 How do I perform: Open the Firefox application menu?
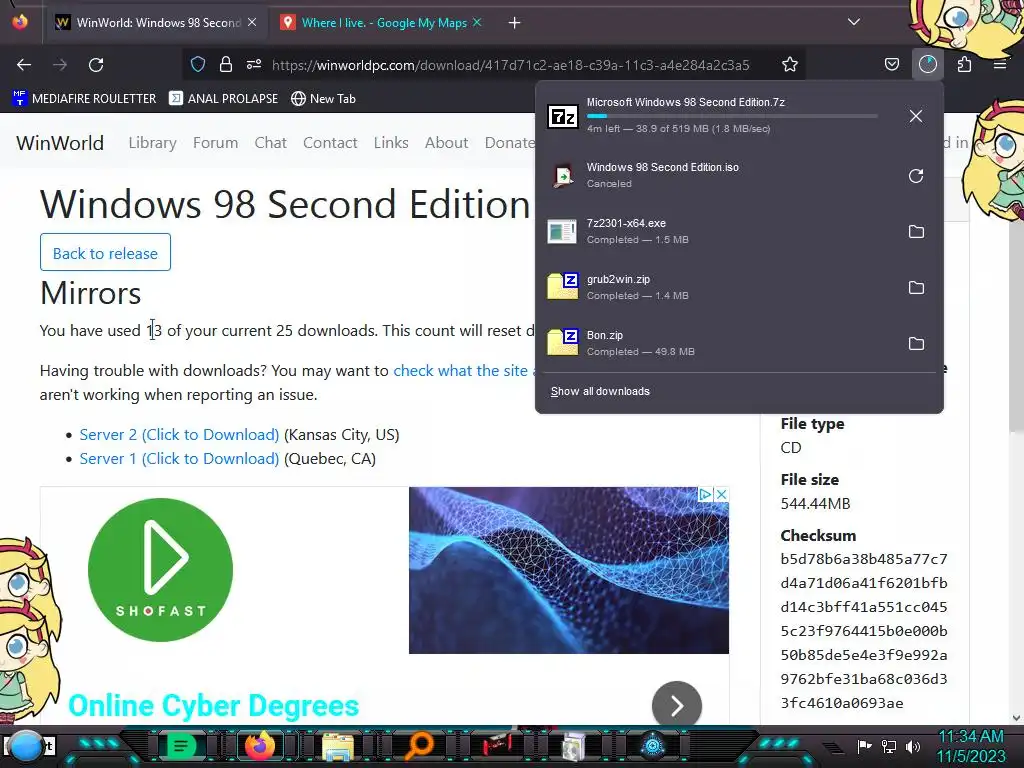coord(999,64)
